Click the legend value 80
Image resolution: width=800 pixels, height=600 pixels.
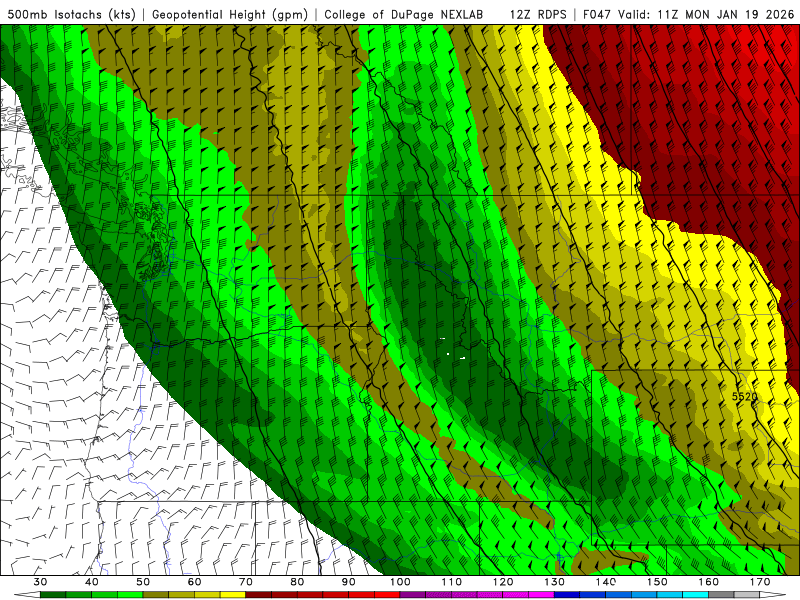coord(297,582)
